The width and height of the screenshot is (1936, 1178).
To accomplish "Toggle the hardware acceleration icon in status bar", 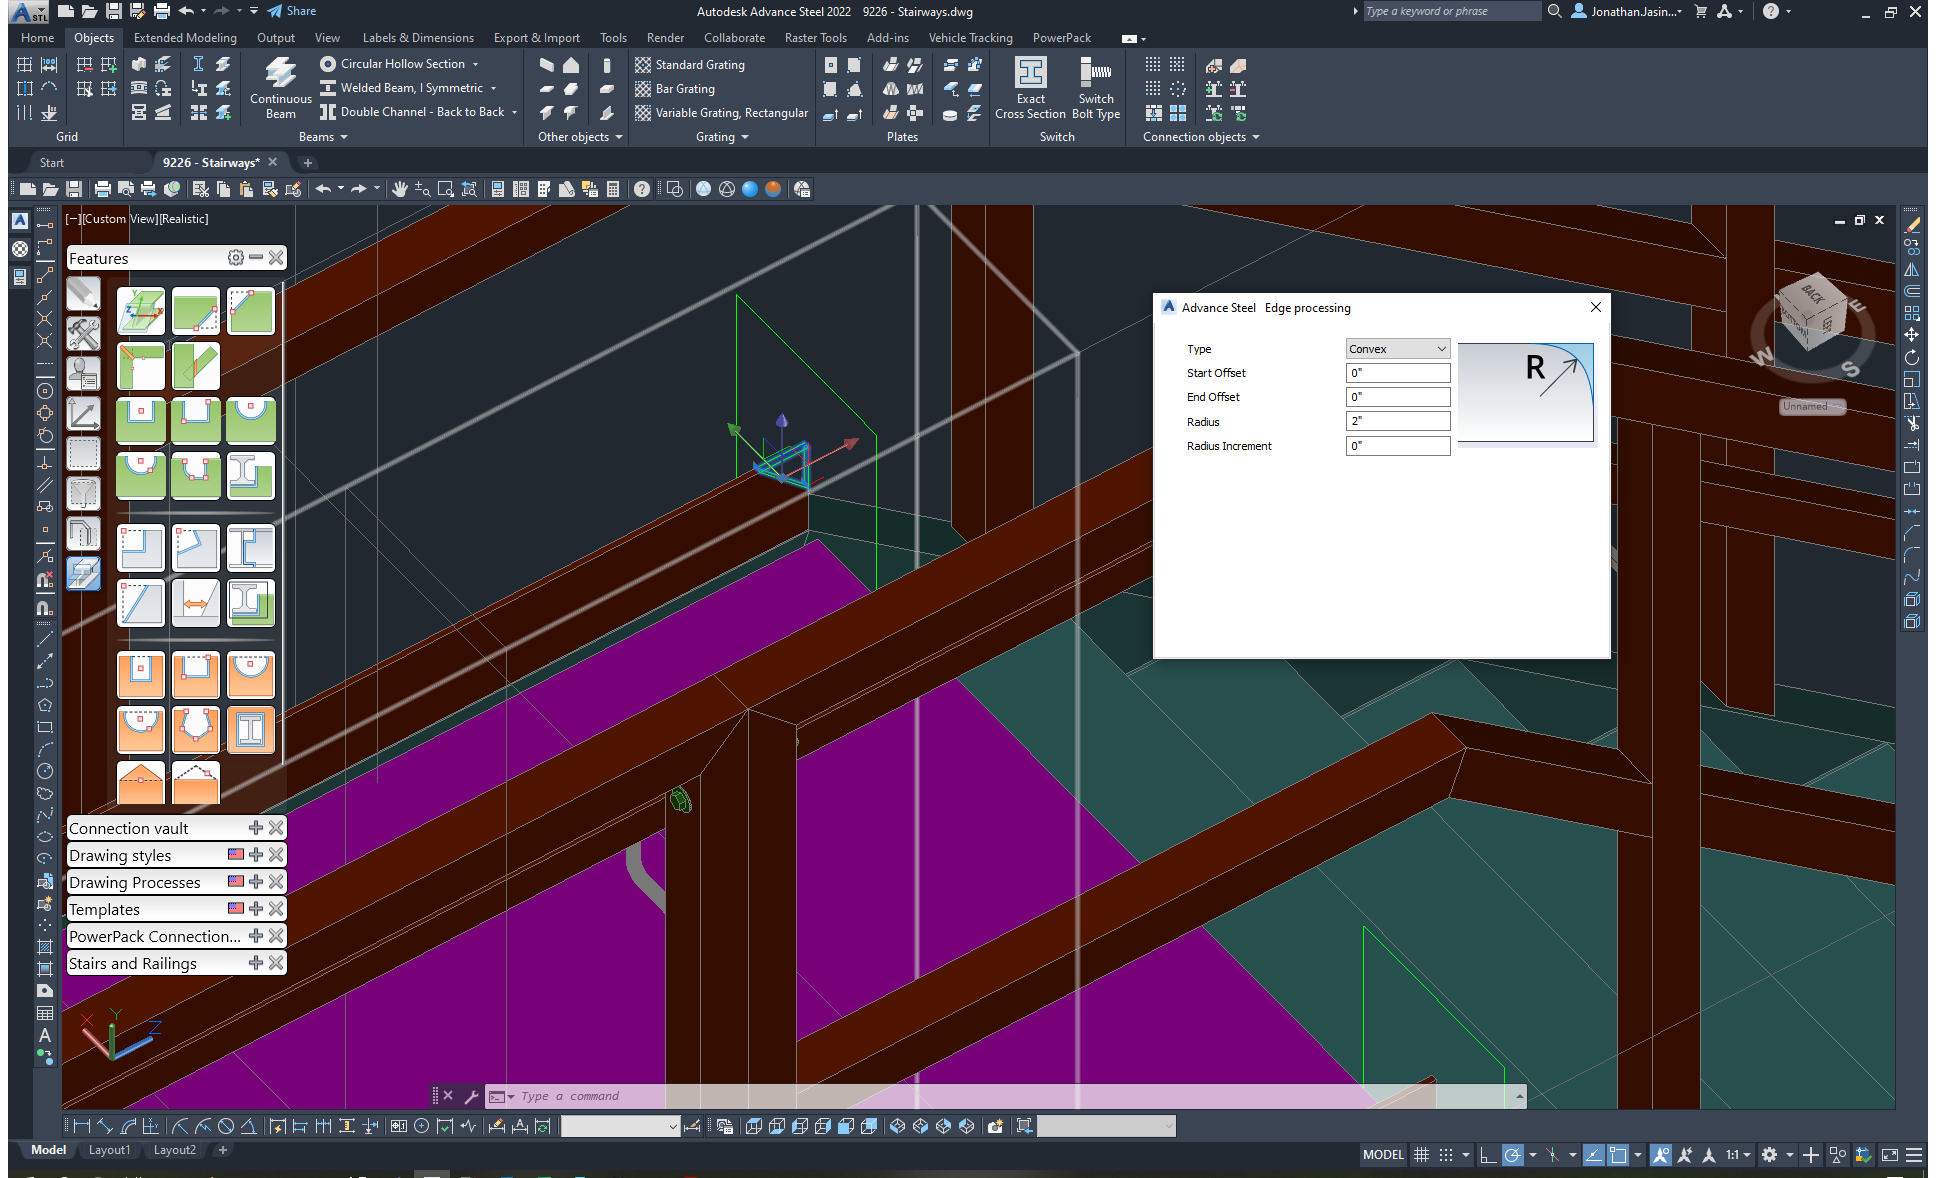I will [1863, 1155].
